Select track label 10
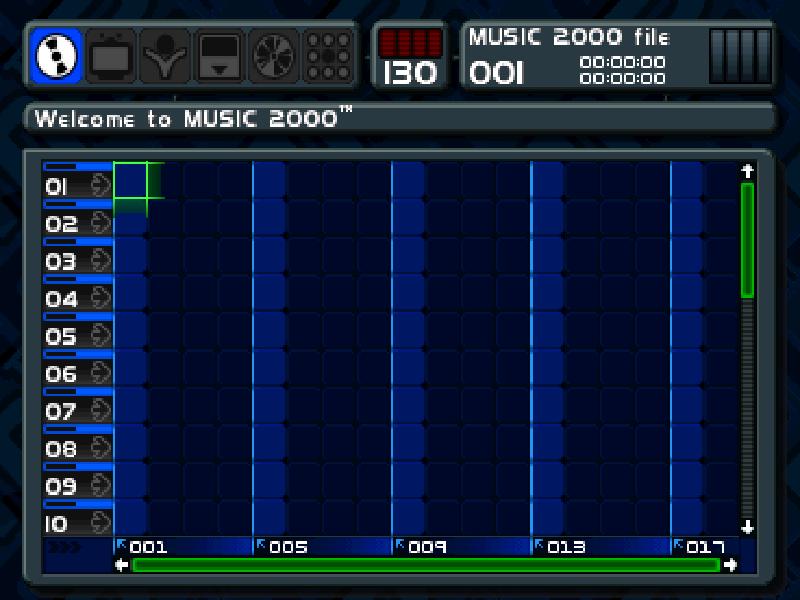This screenshot has height=600, width=800. tap(56, 524)
